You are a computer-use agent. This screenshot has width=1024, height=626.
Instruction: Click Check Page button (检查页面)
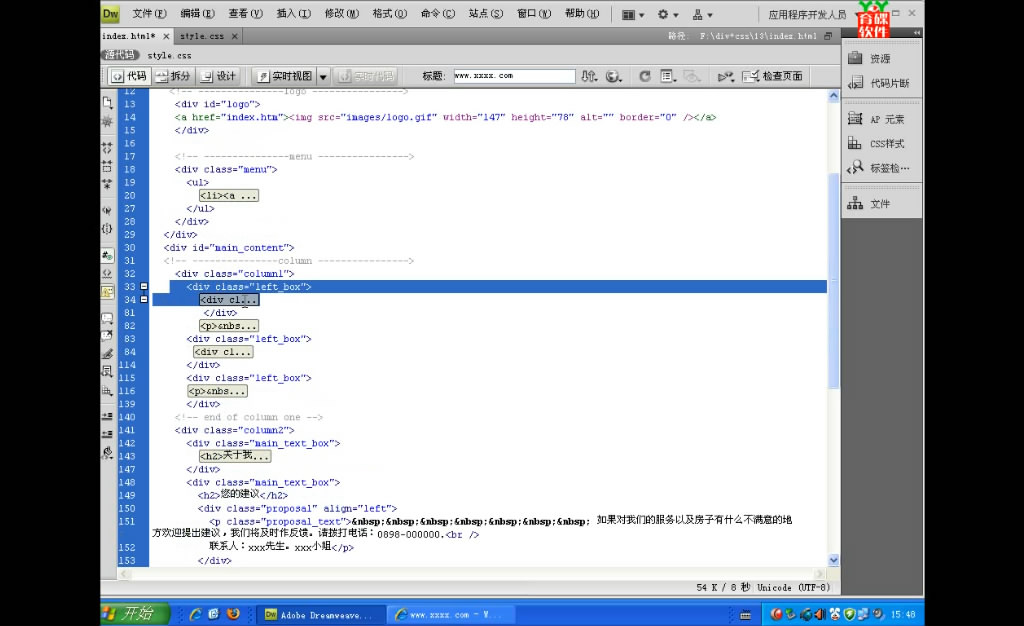click(x=773, y=76)
